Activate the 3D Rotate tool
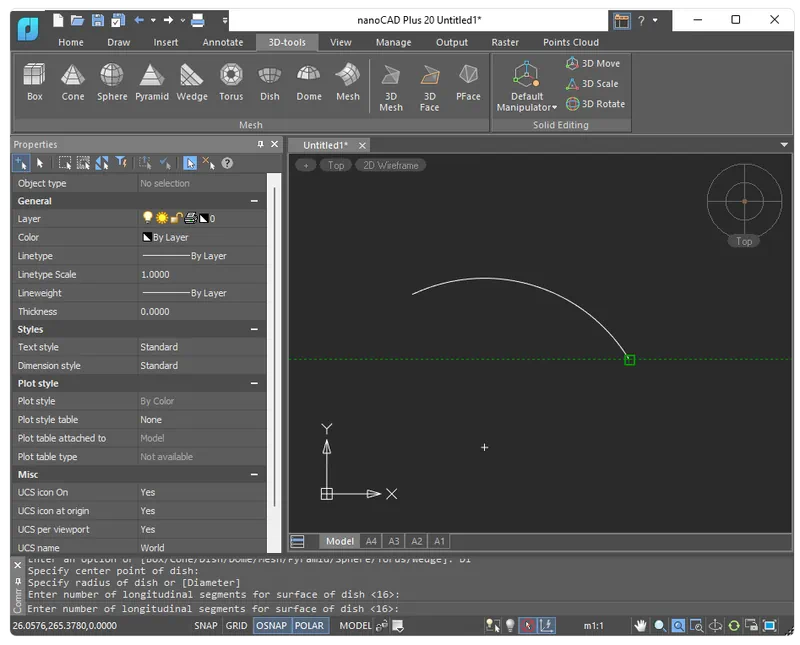The height and width of the screenshot is (645, 800). point(595,104)
